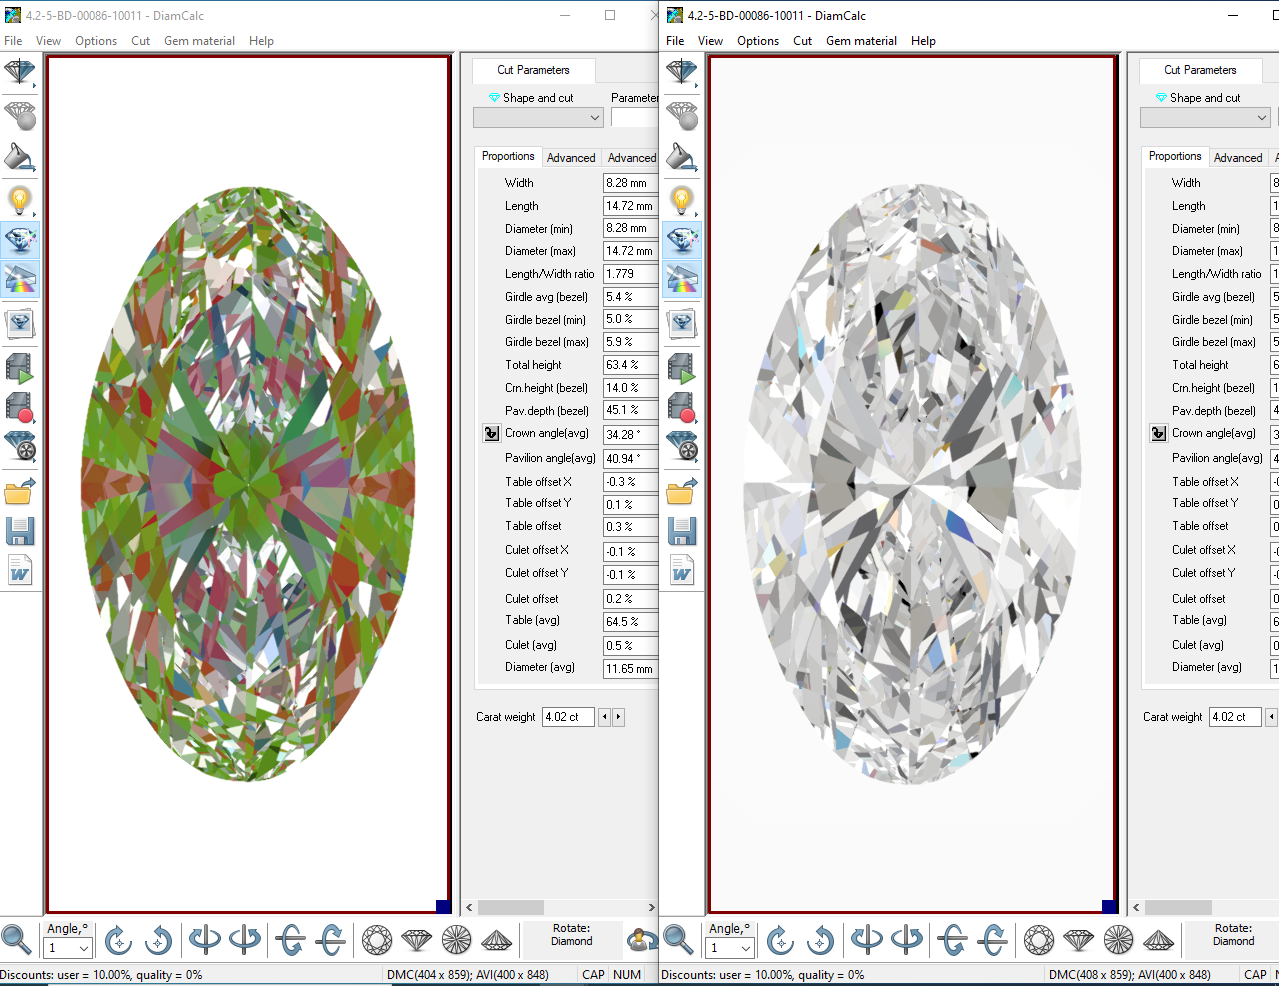Open the Shape and cut dropdown in right window
1279x986 pixels.
[x=1205, y=118]
